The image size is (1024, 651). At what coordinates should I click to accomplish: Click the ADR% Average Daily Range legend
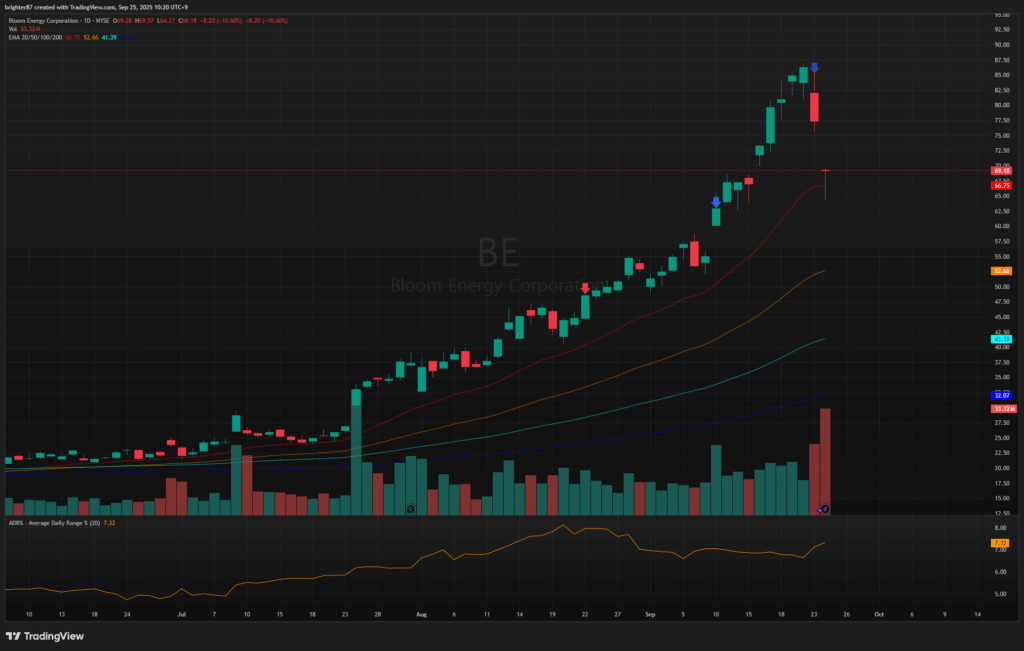tap(55, 523)
